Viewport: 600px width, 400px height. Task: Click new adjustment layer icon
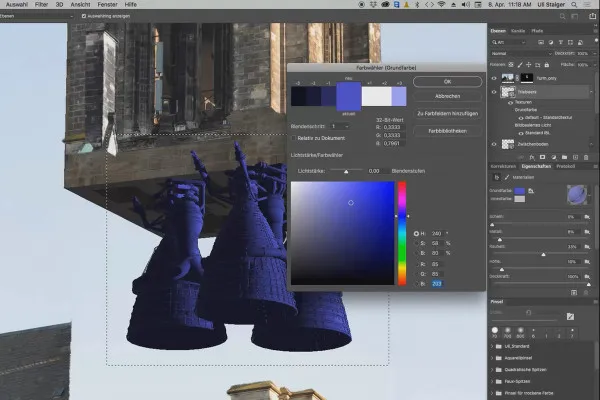pyautogui.click(x=553, y=157)
